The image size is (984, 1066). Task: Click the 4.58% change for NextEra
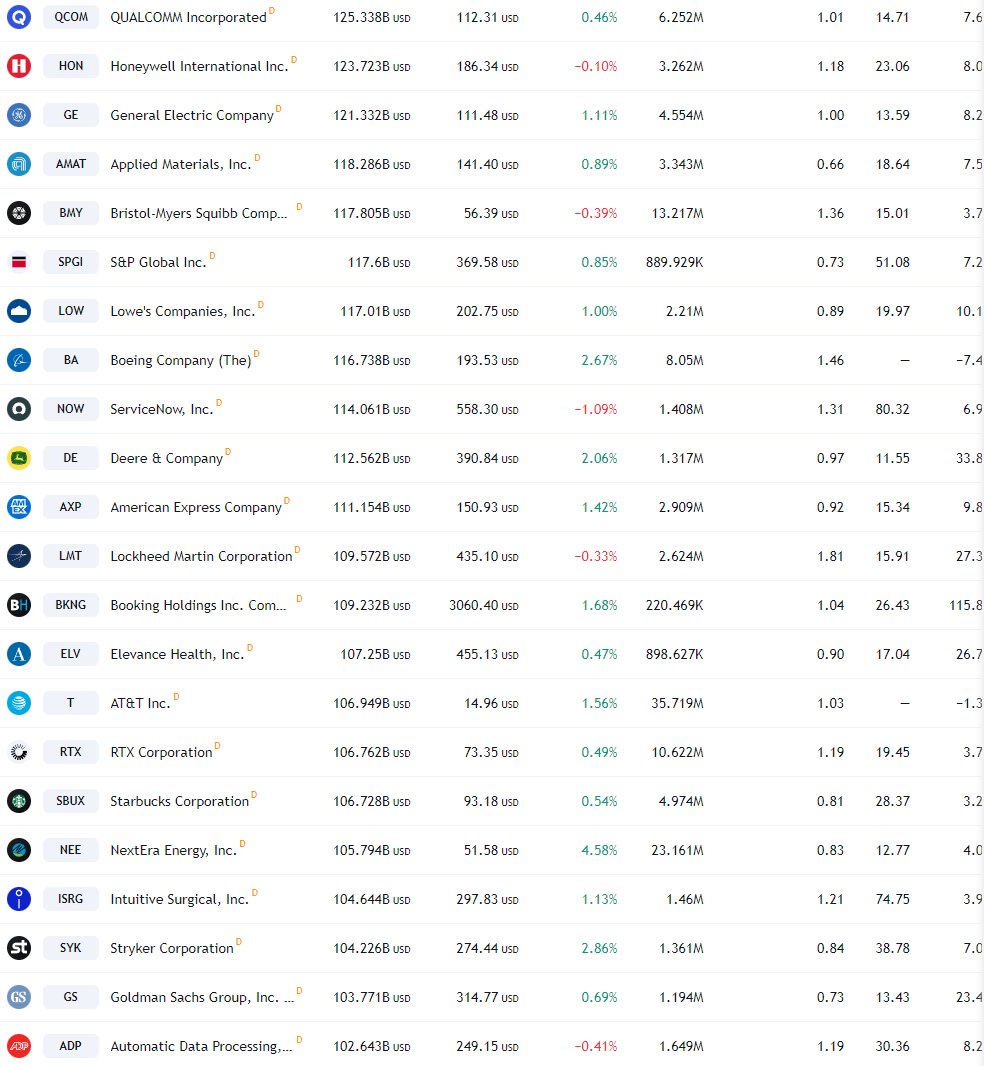coord(599,850)
